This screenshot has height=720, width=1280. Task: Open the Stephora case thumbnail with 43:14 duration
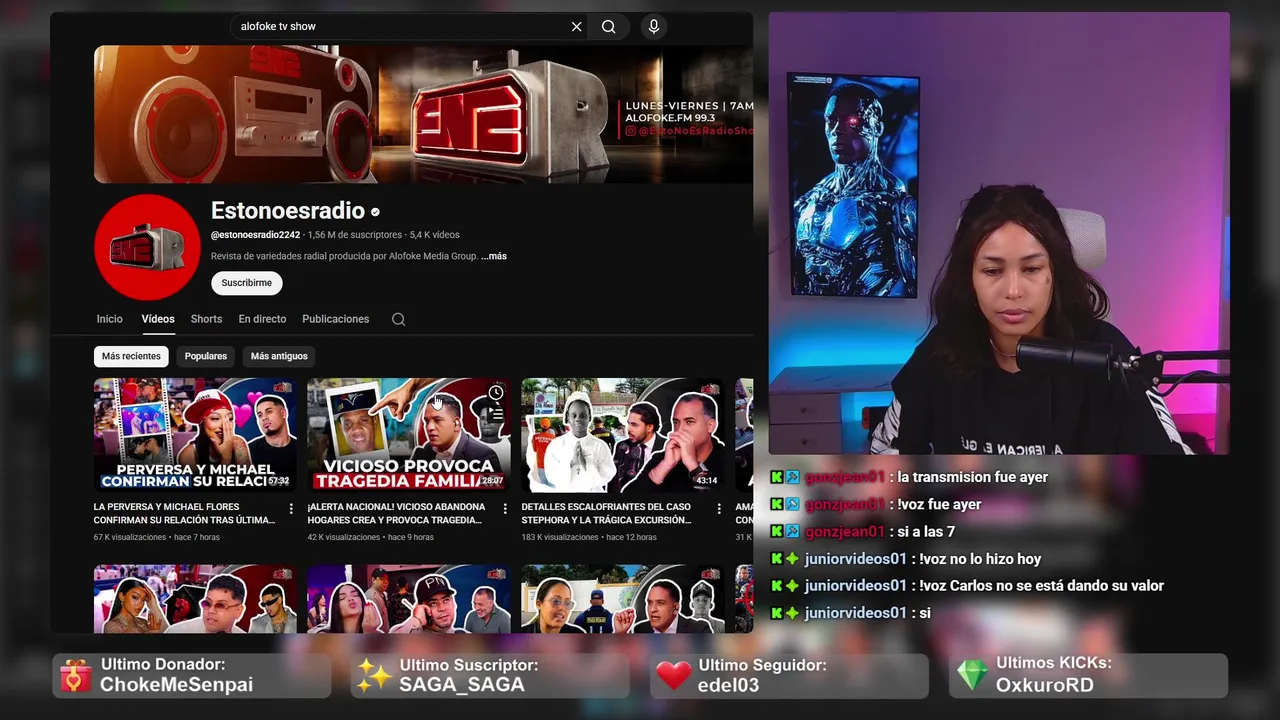(x=622, y=435)
